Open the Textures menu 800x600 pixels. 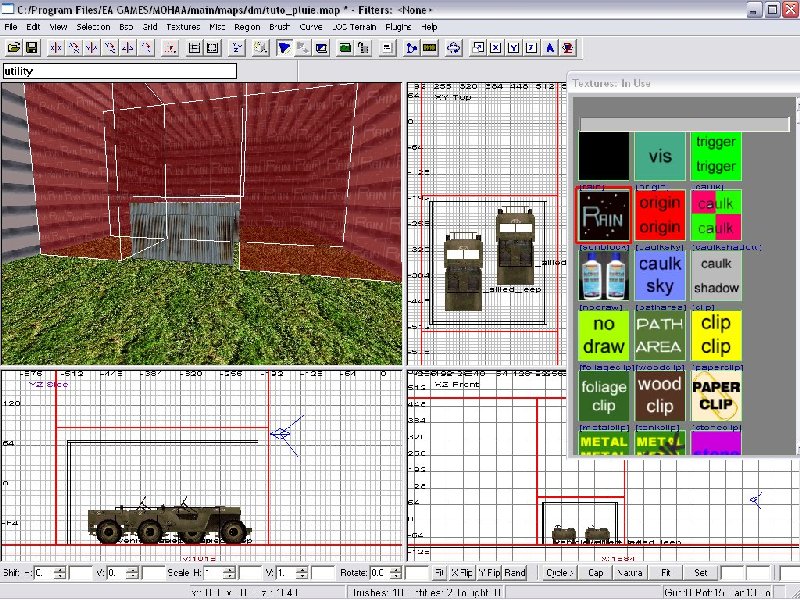click(x=183, y=27)
